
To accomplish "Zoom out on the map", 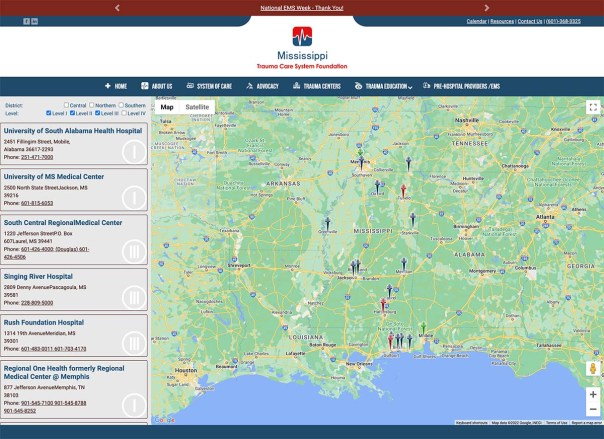I will tap(593, 409).
